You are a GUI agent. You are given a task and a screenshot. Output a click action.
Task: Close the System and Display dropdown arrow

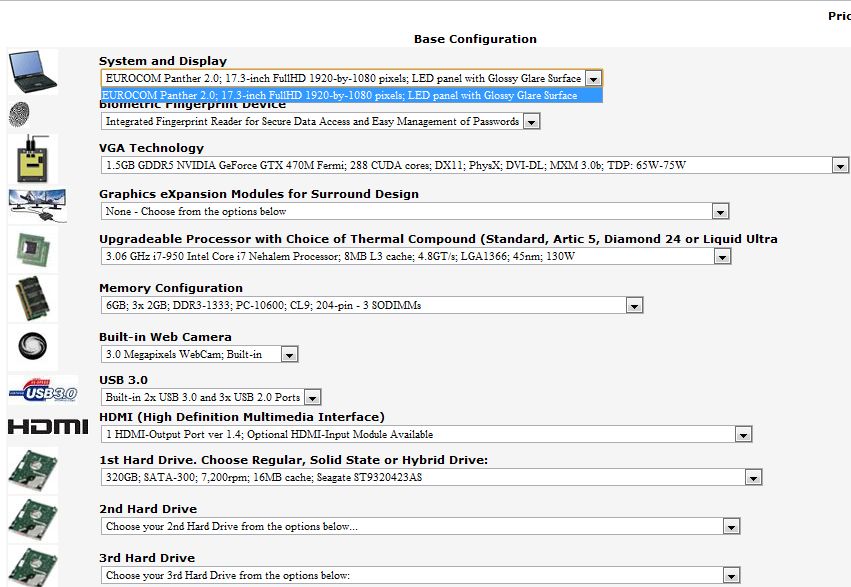(x=594, y=79)
